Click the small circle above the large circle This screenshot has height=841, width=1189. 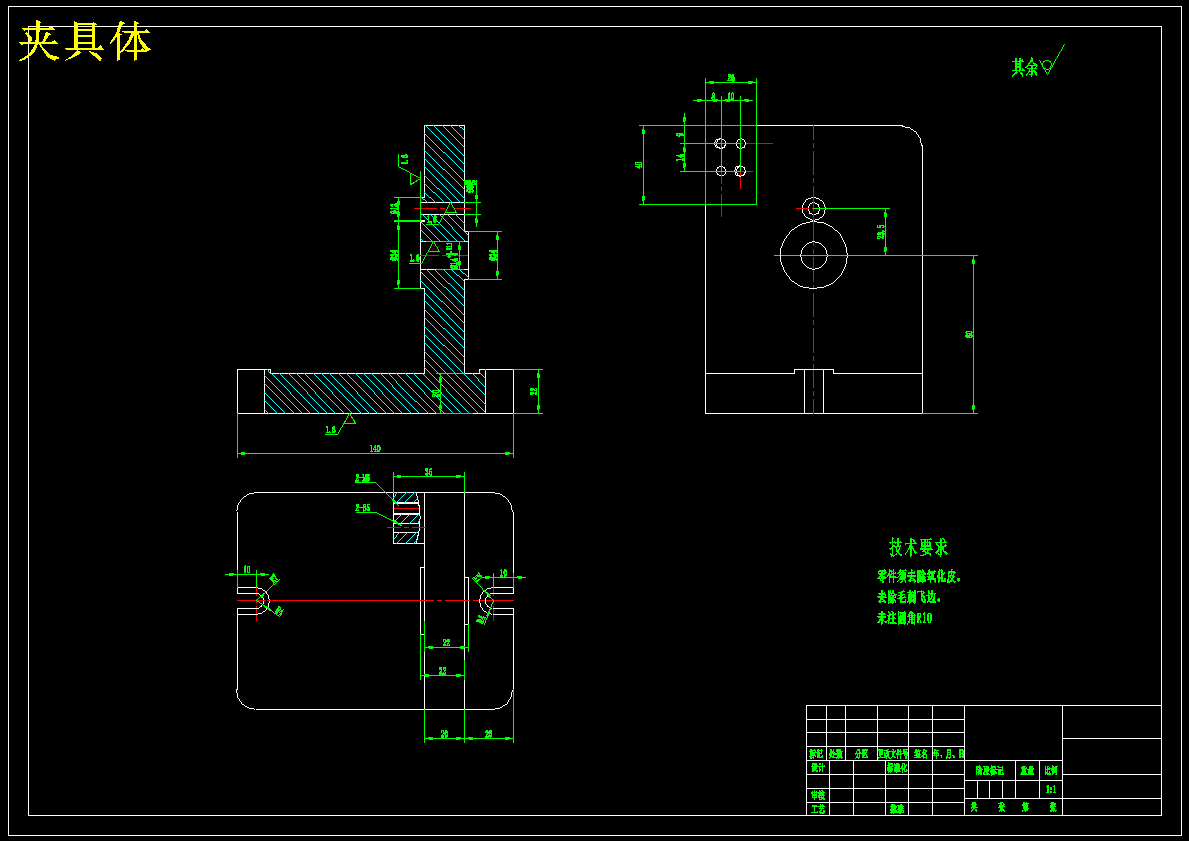(814, 208)
